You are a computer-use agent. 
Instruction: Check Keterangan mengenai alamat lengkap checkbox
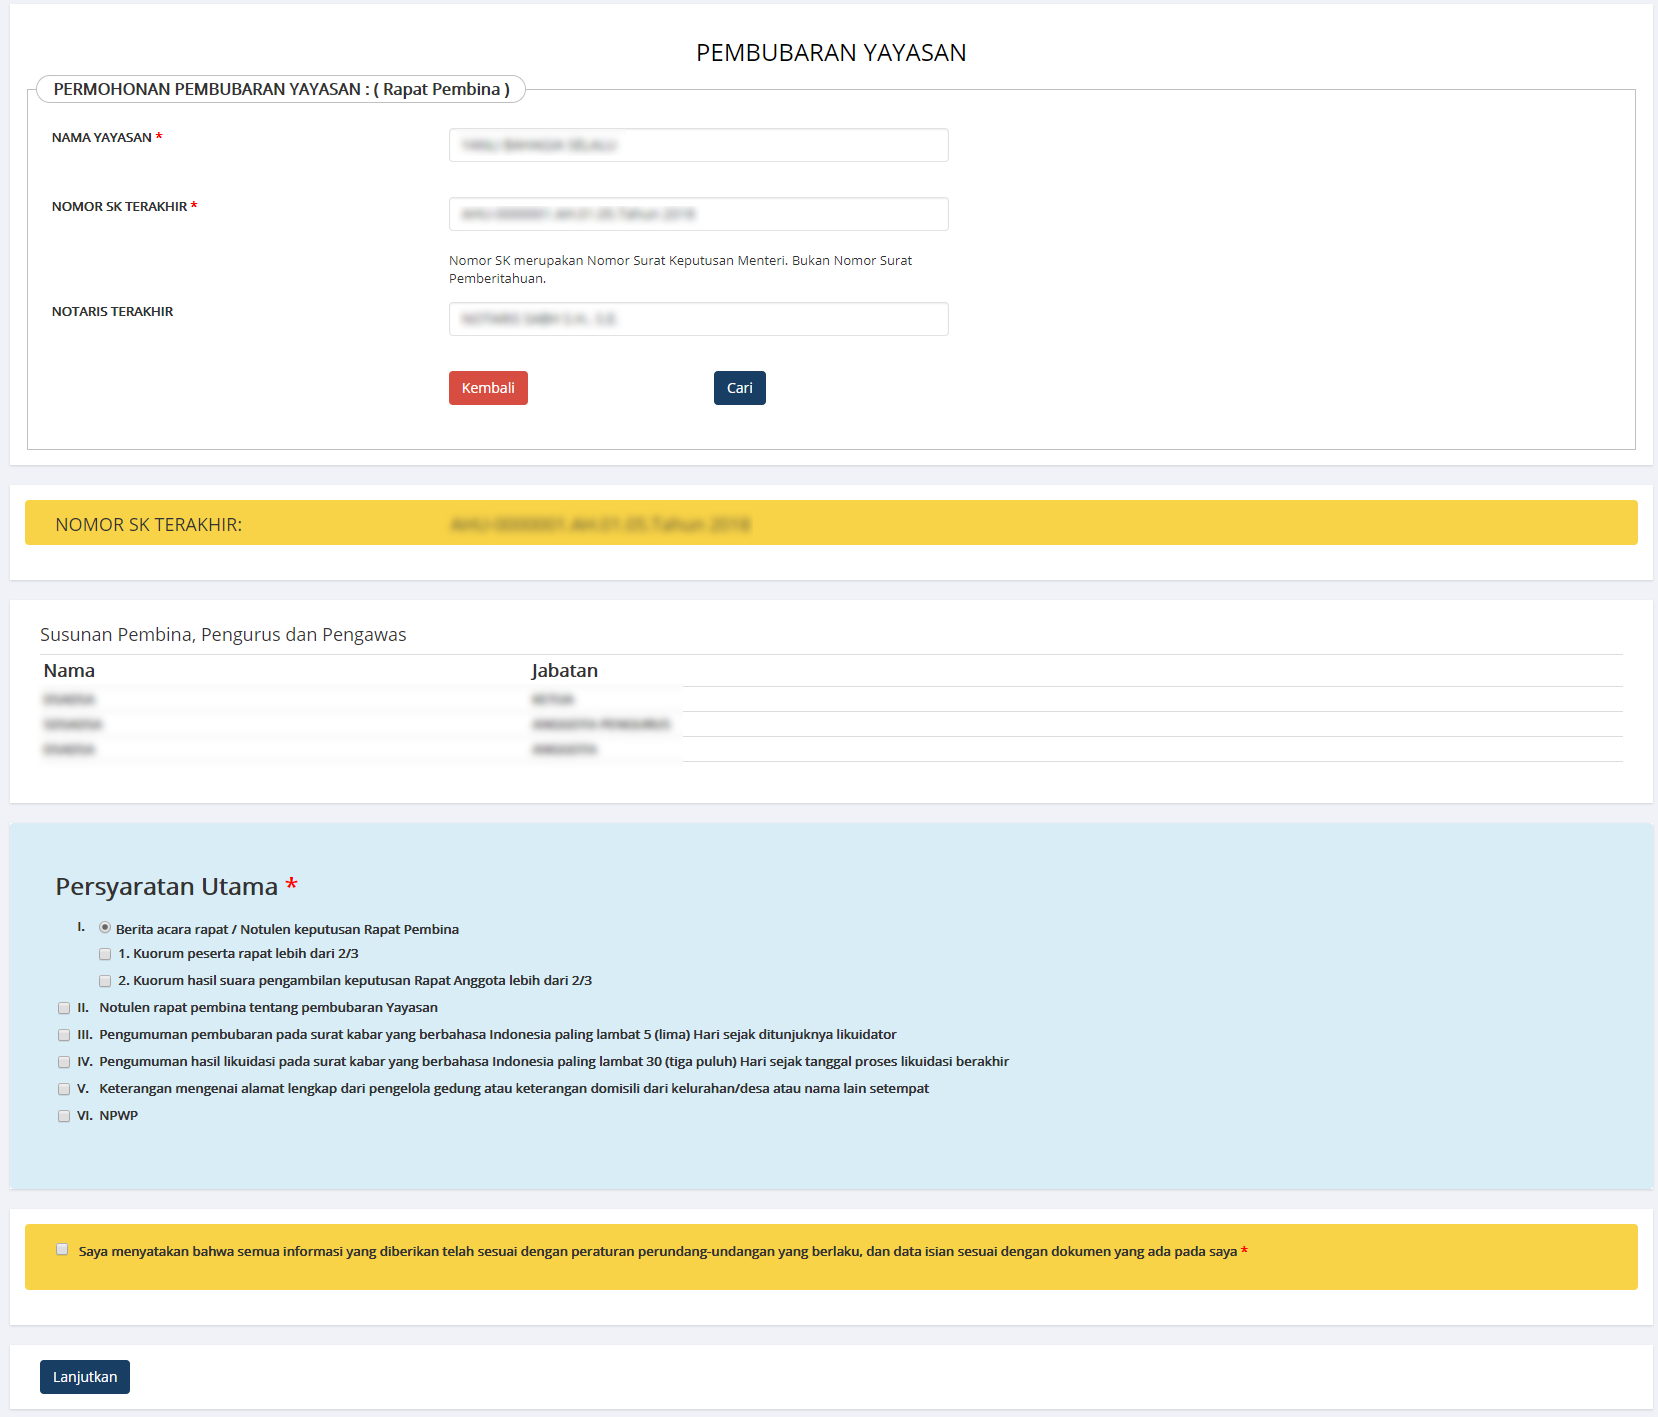click(64, 1089)
